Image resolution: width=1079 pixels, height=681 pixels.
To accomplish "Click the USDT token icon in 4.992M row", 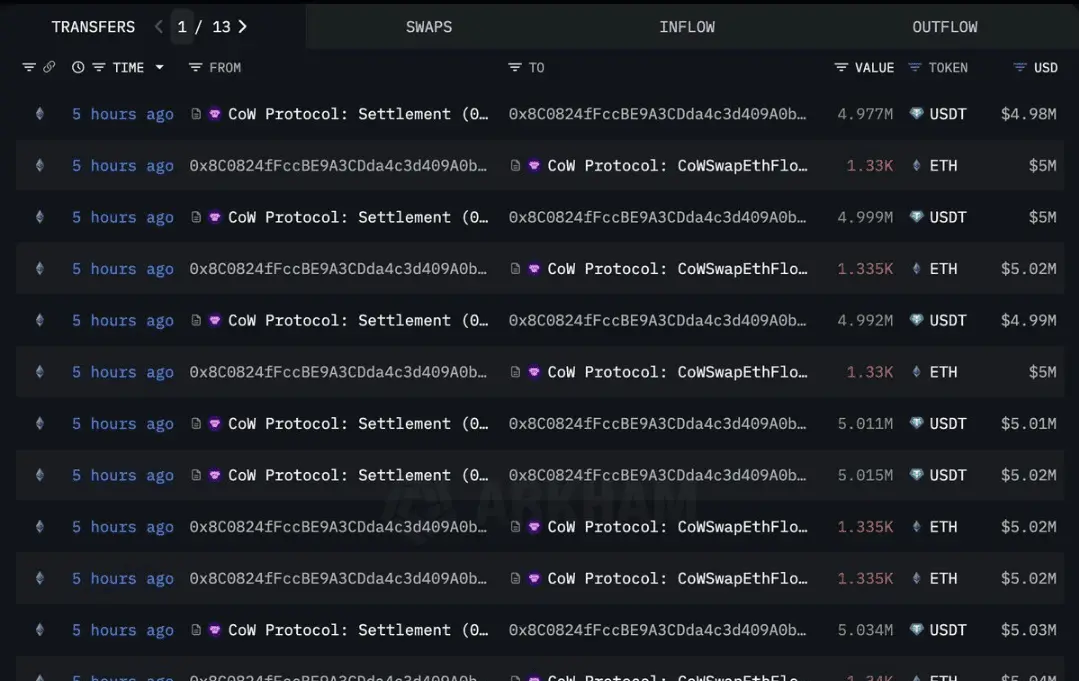I will 916,320.
